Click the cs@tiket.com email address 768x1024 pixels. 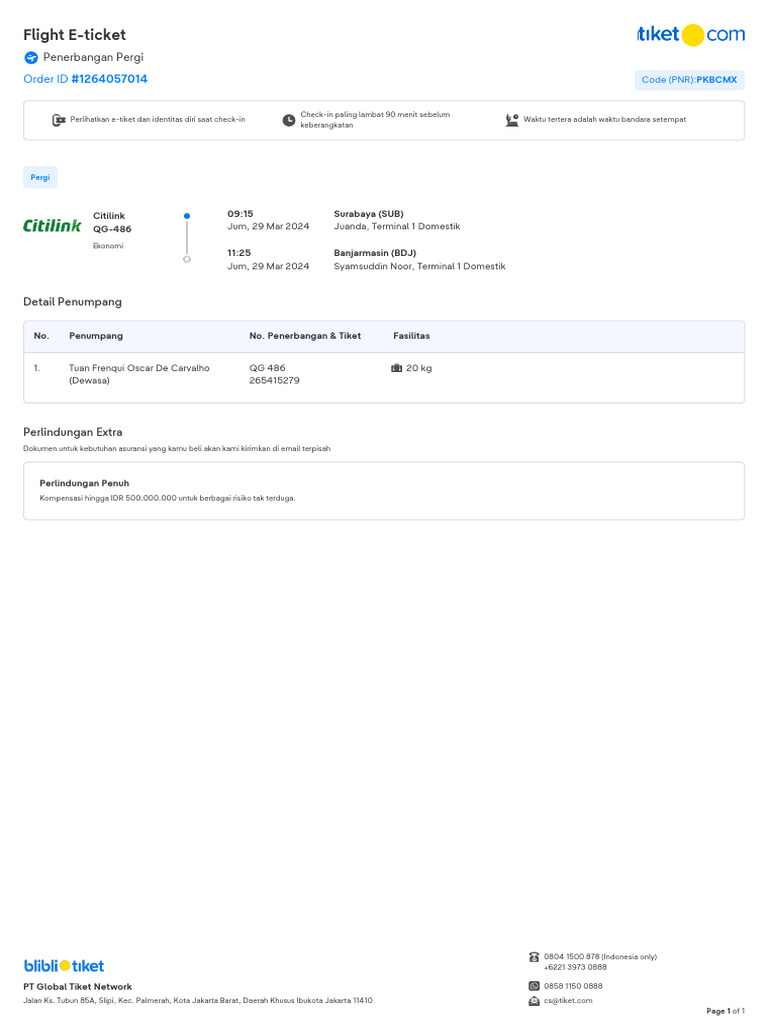click(x=568, y=1000)
